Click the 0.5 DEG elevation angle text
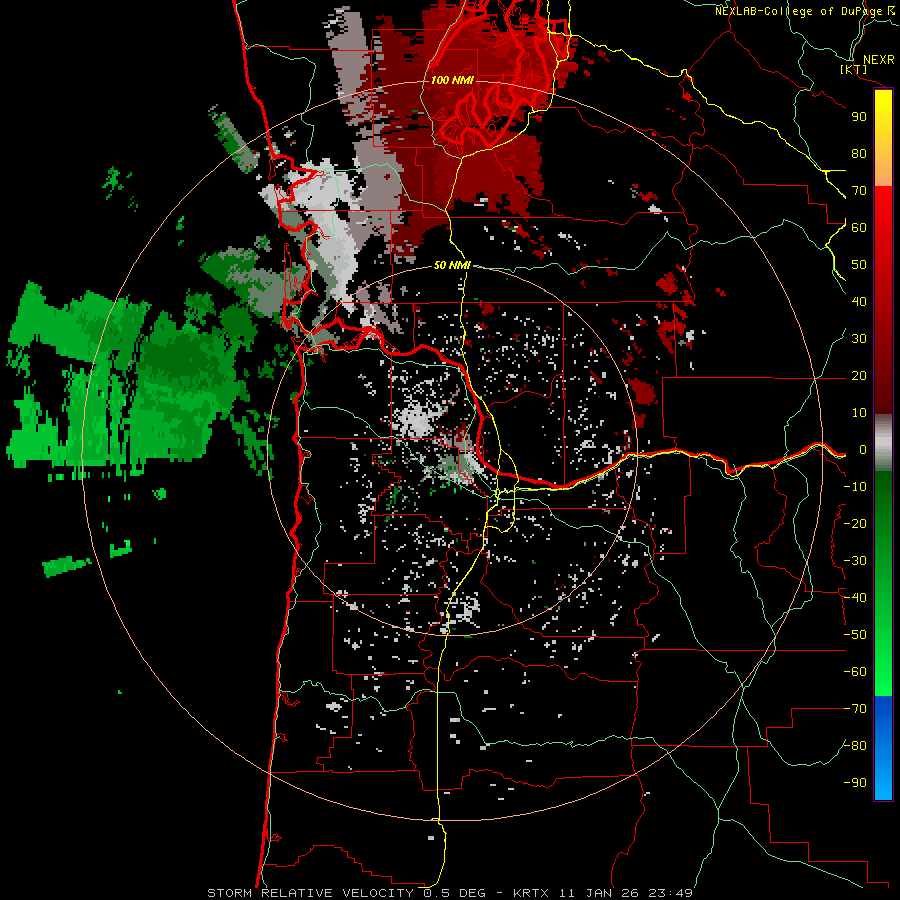This screenshot has width=900, height=900. [x=455, y=893]
